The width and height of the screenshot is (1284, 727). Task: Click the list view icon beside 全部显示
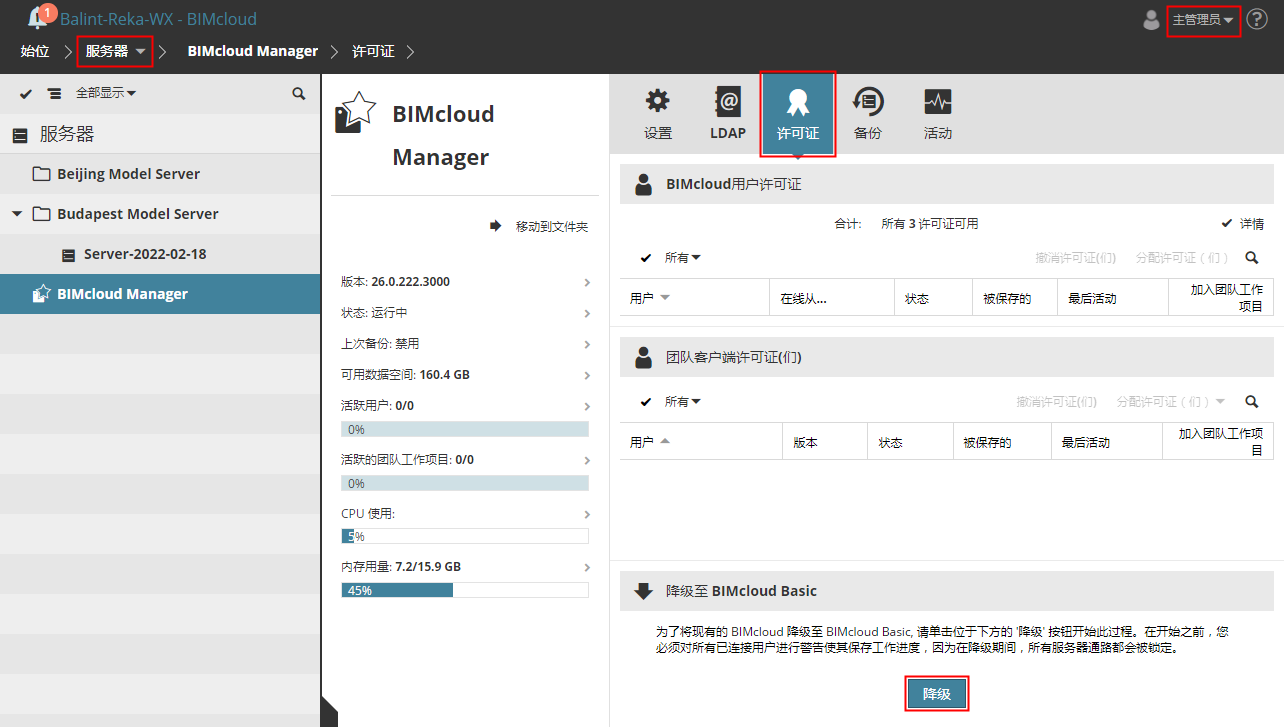point(54,93)
